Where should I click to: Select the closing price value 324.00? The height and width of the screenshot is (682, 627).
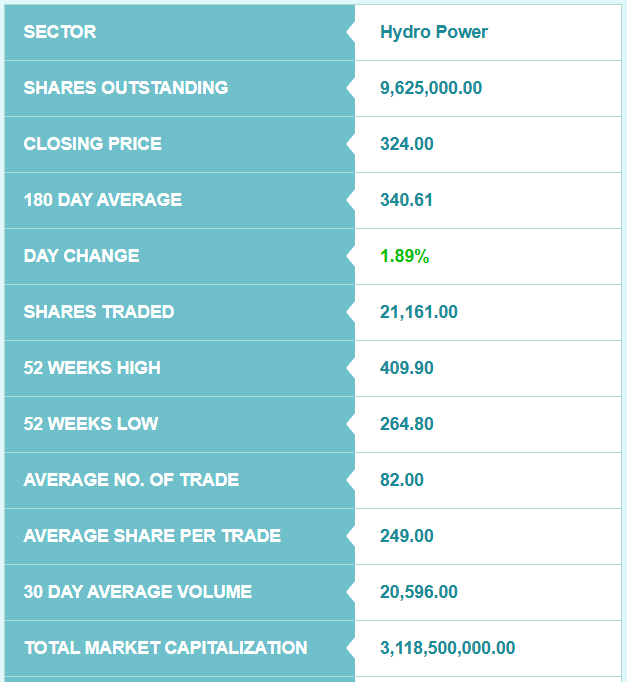[x=407, y=144]
